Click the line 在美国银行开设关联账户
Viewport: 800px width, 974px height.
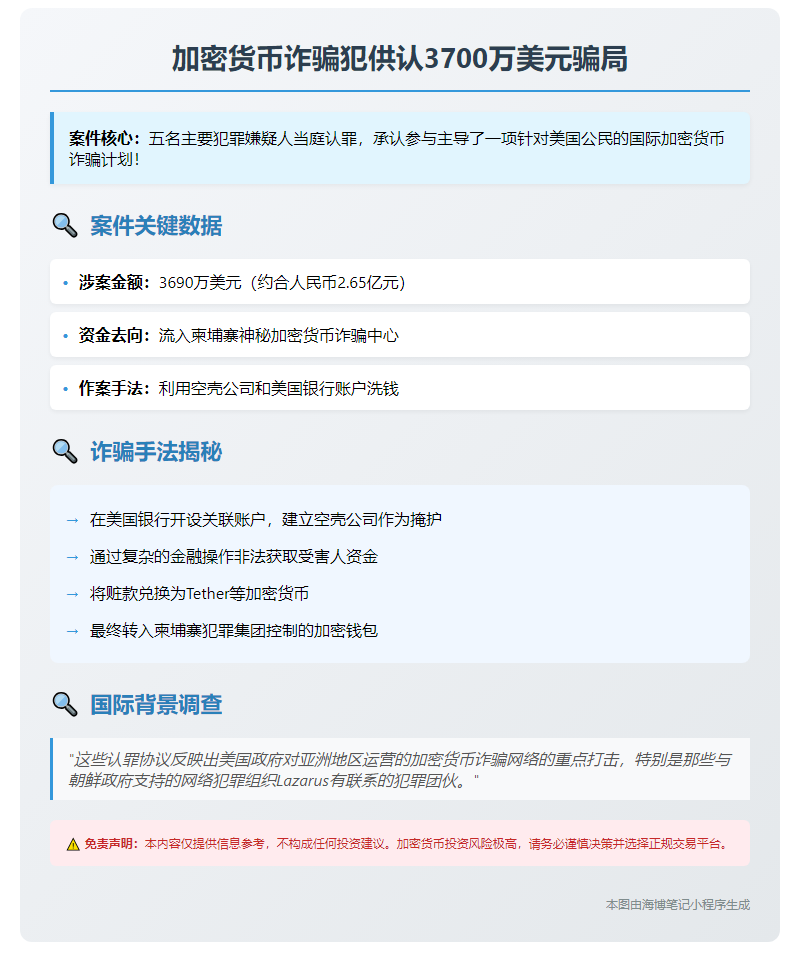pyautogui.click(x=266, y=519)
